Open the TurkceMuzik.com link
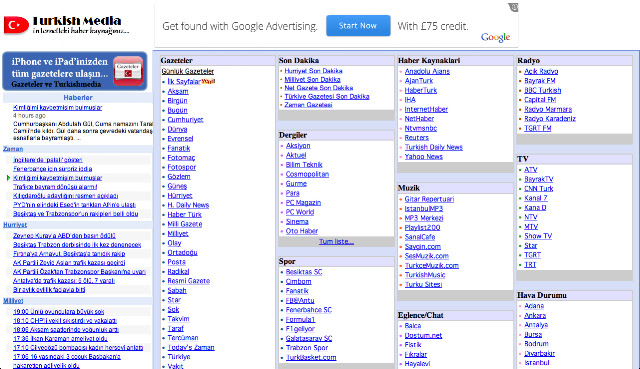Screen dimensions: 640x369 (432, 266)
